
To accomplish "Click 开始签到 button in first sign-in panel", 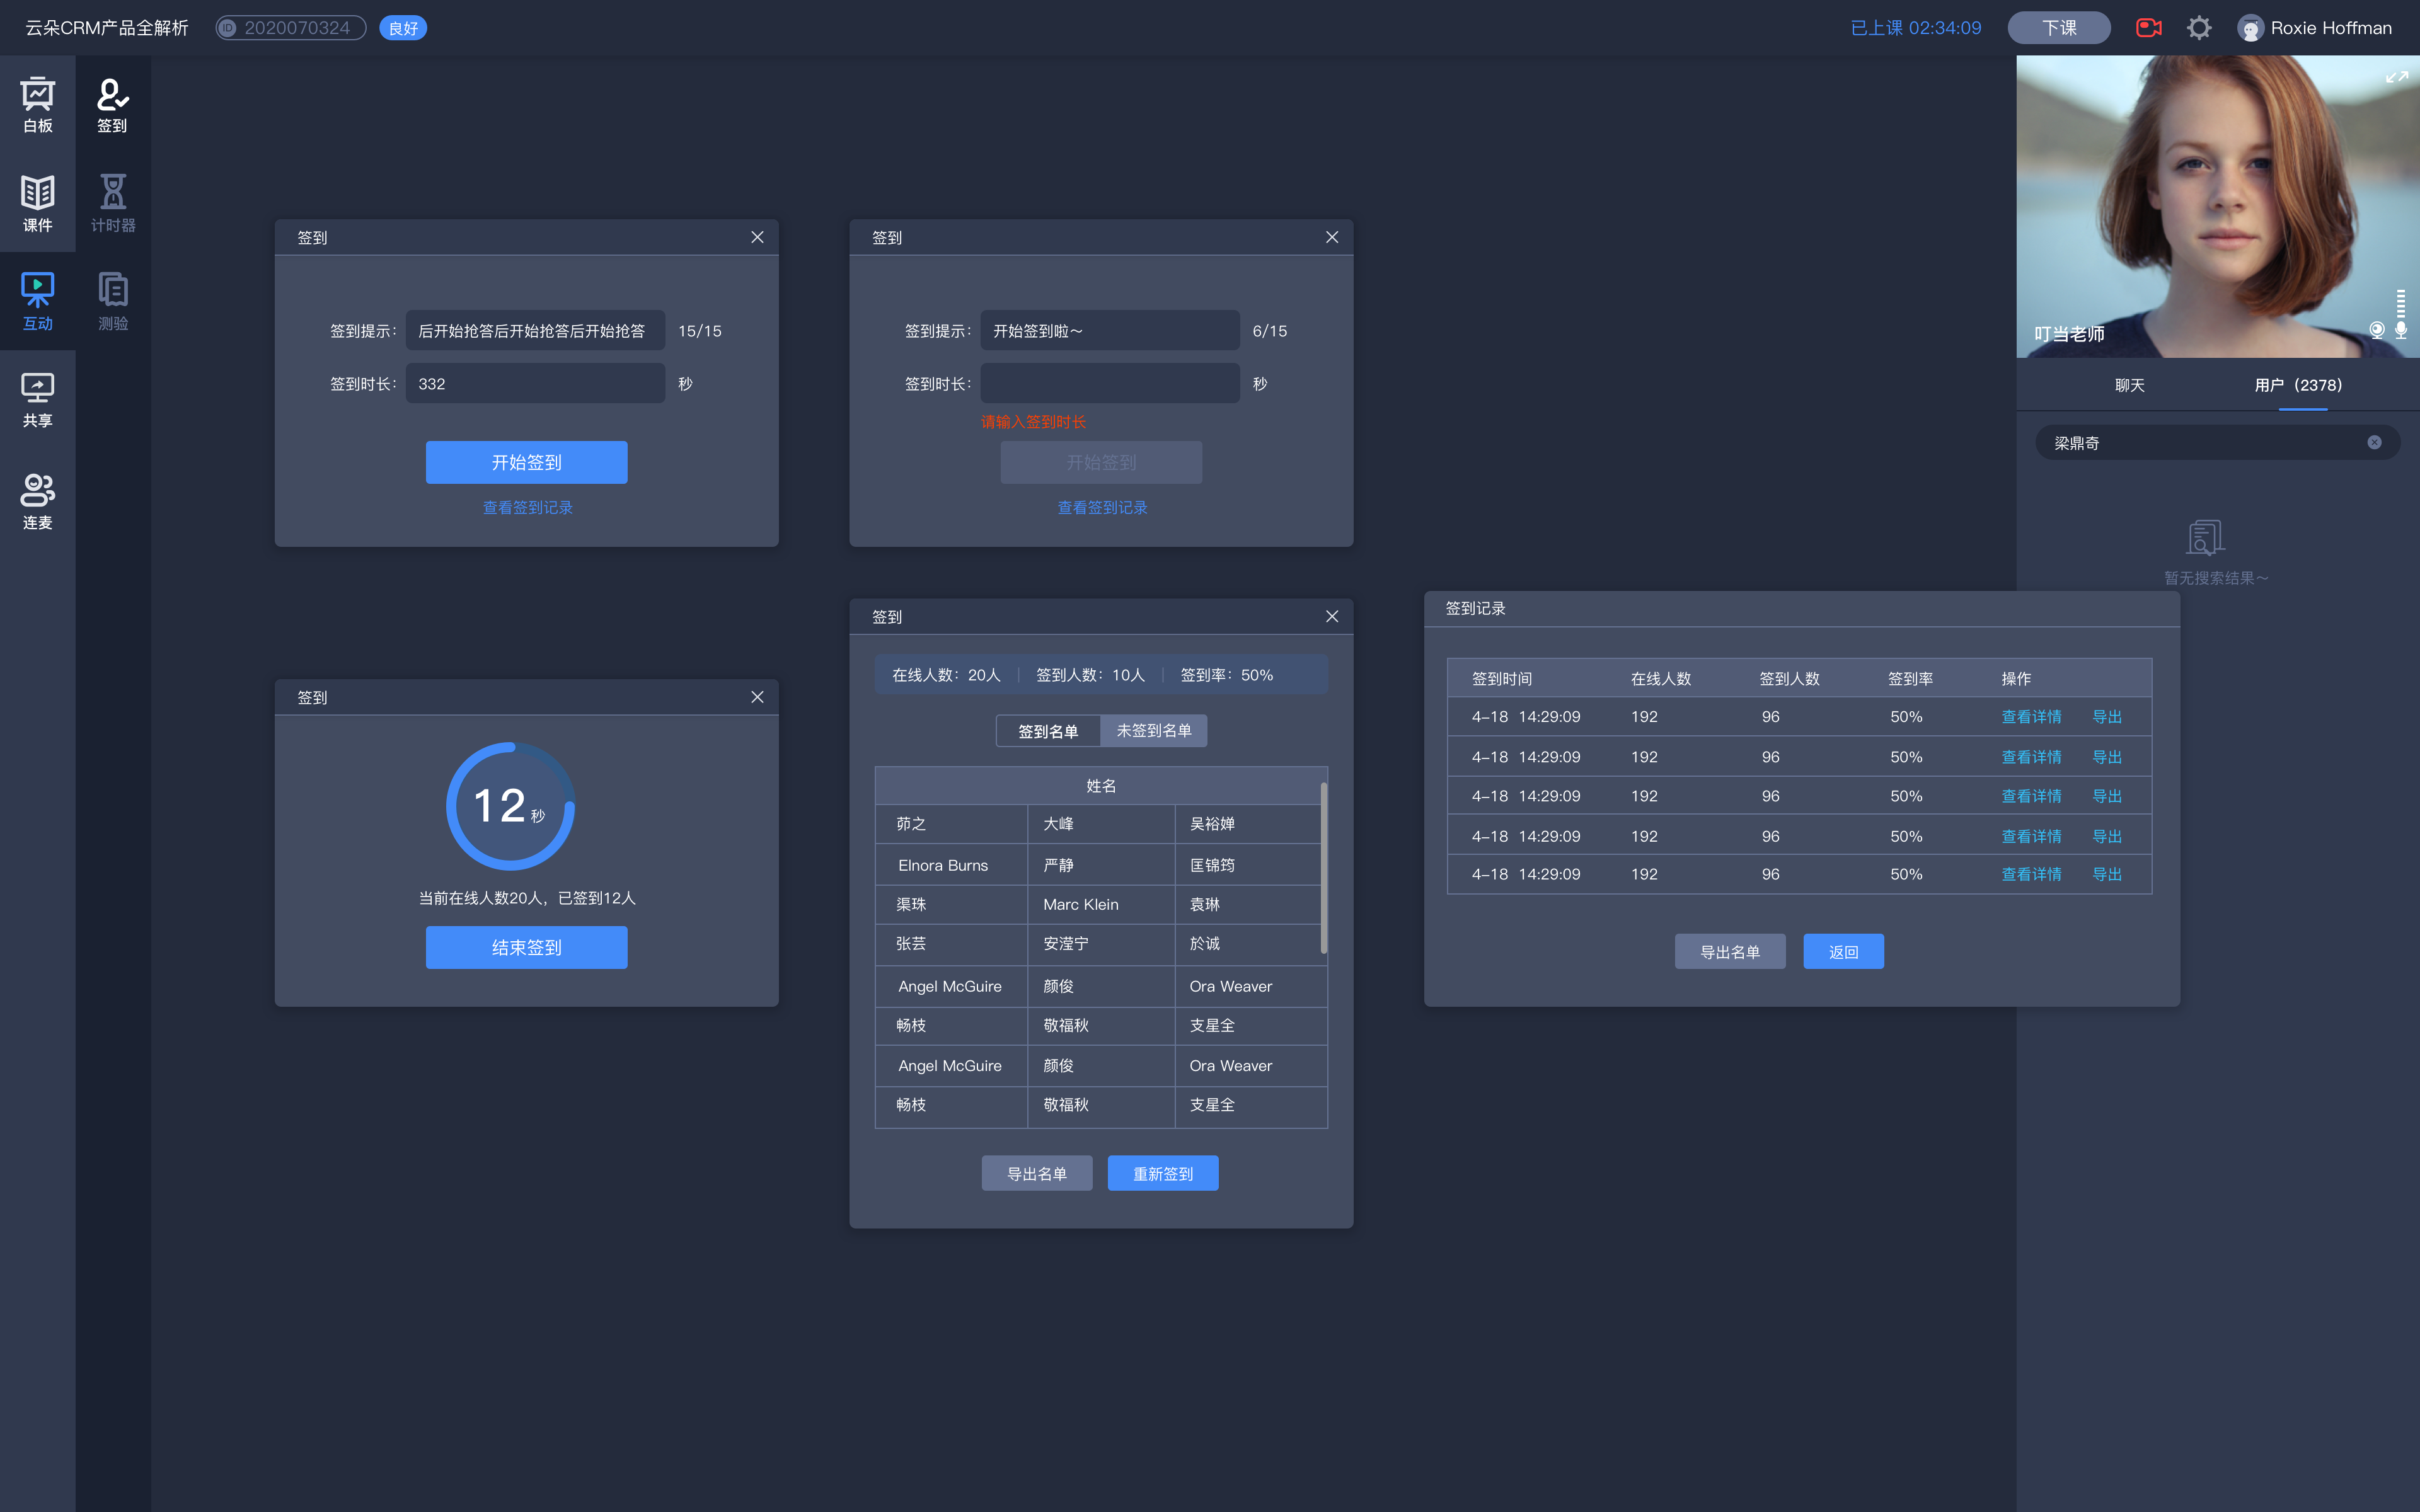I will (526, 462).
